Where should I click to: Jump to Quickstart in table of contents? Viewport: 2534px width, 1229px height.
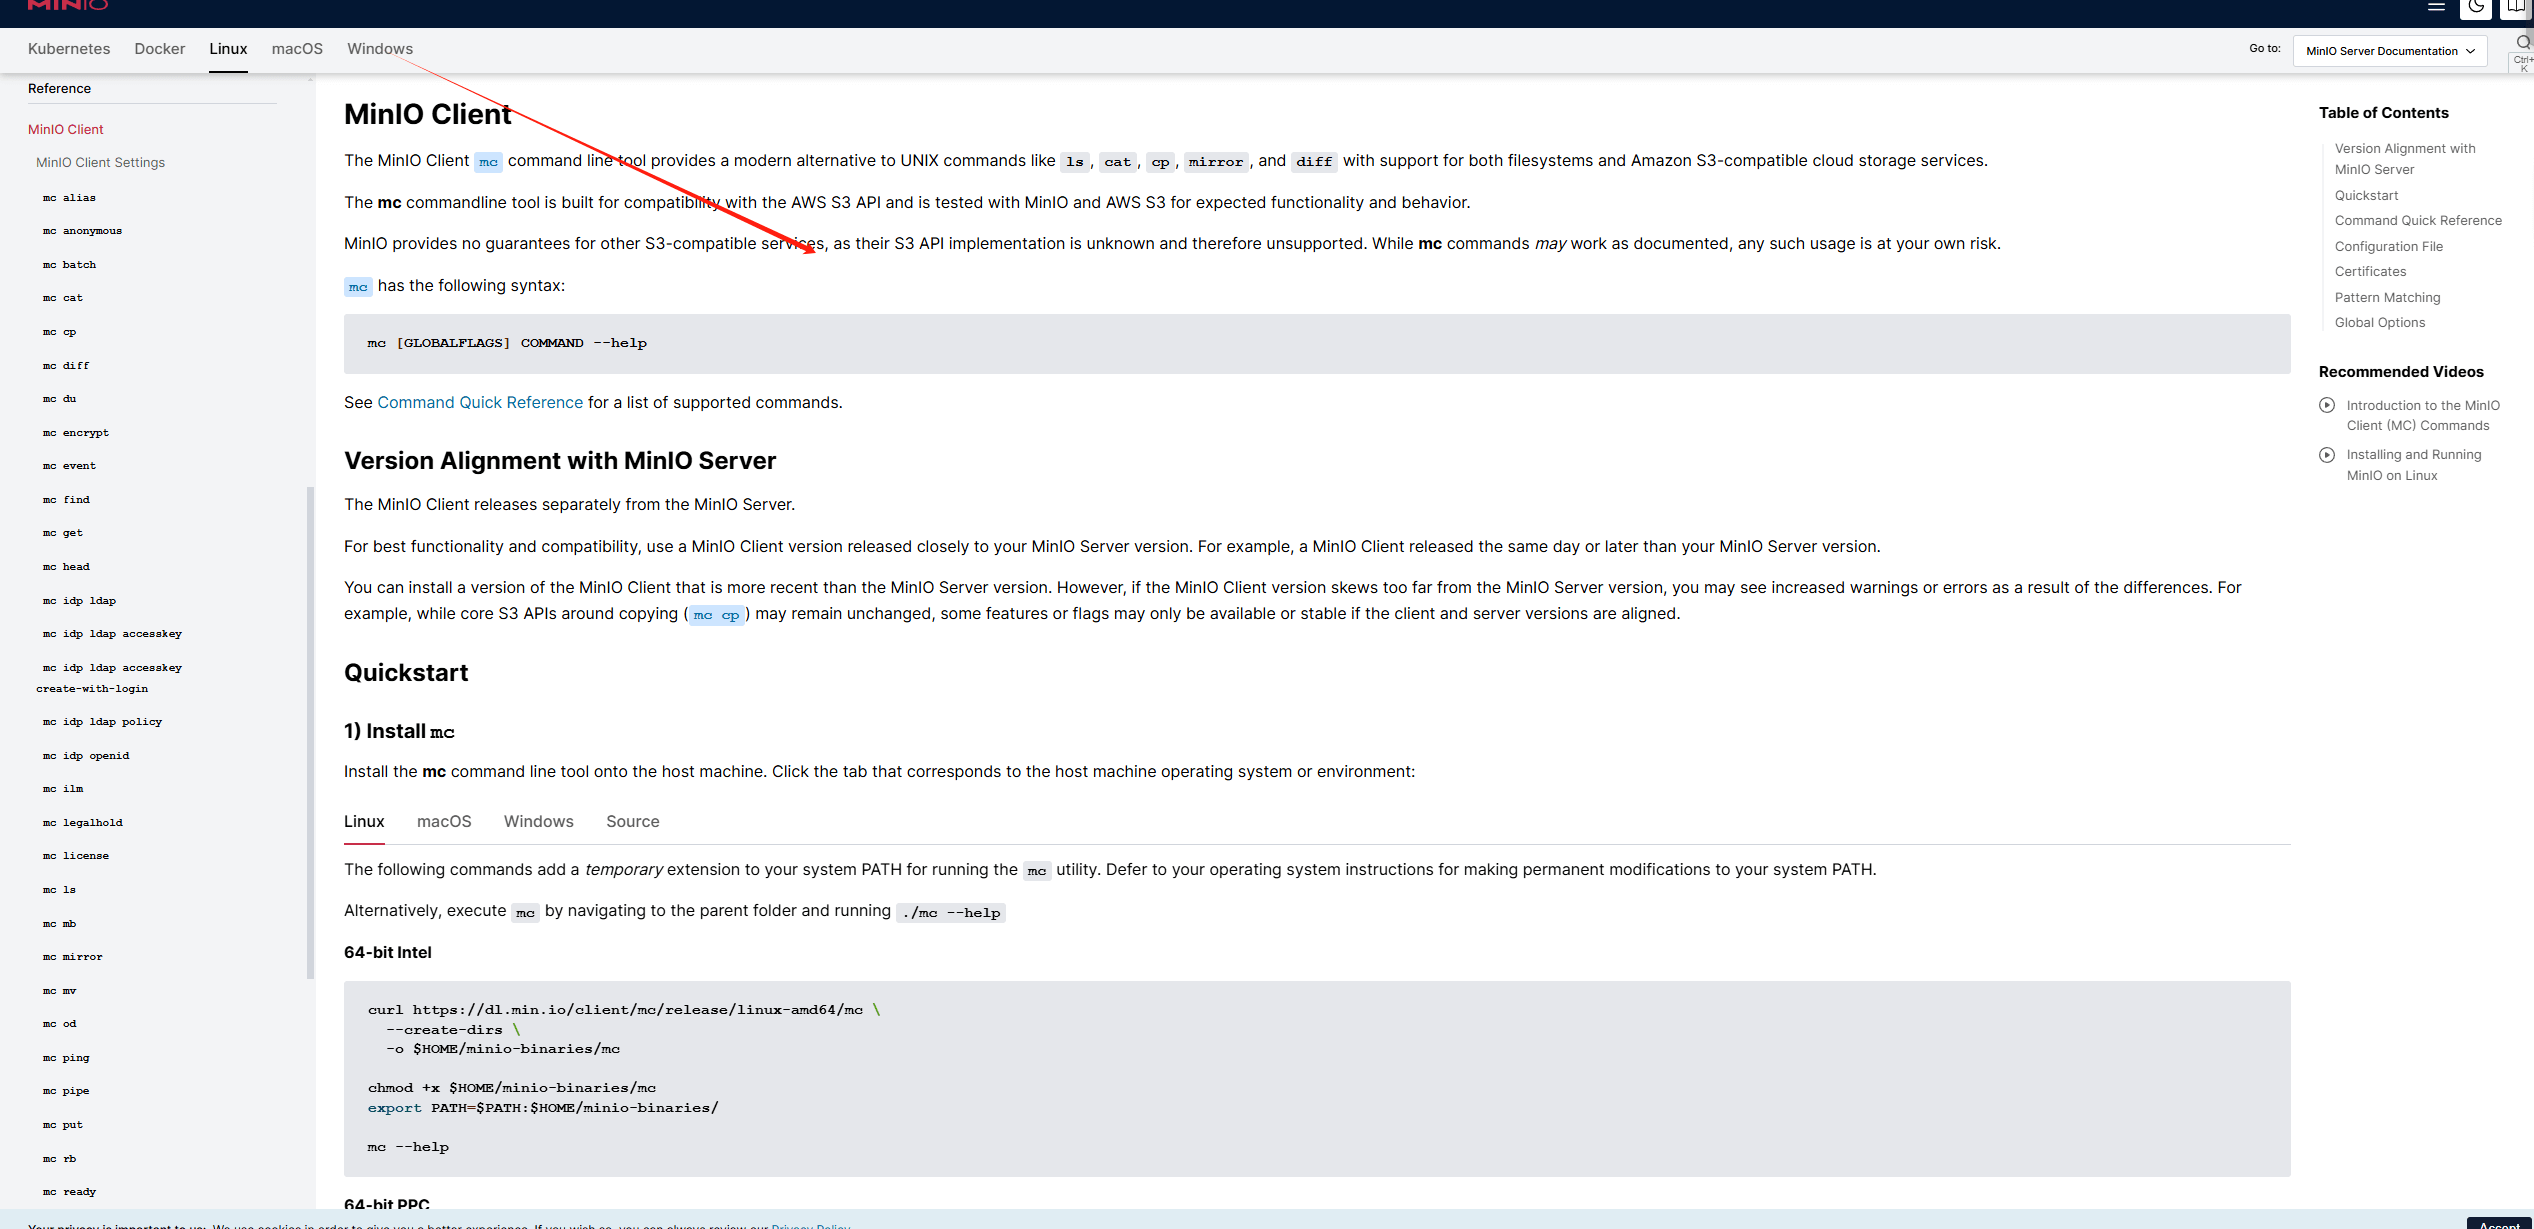pos(2366,196)
